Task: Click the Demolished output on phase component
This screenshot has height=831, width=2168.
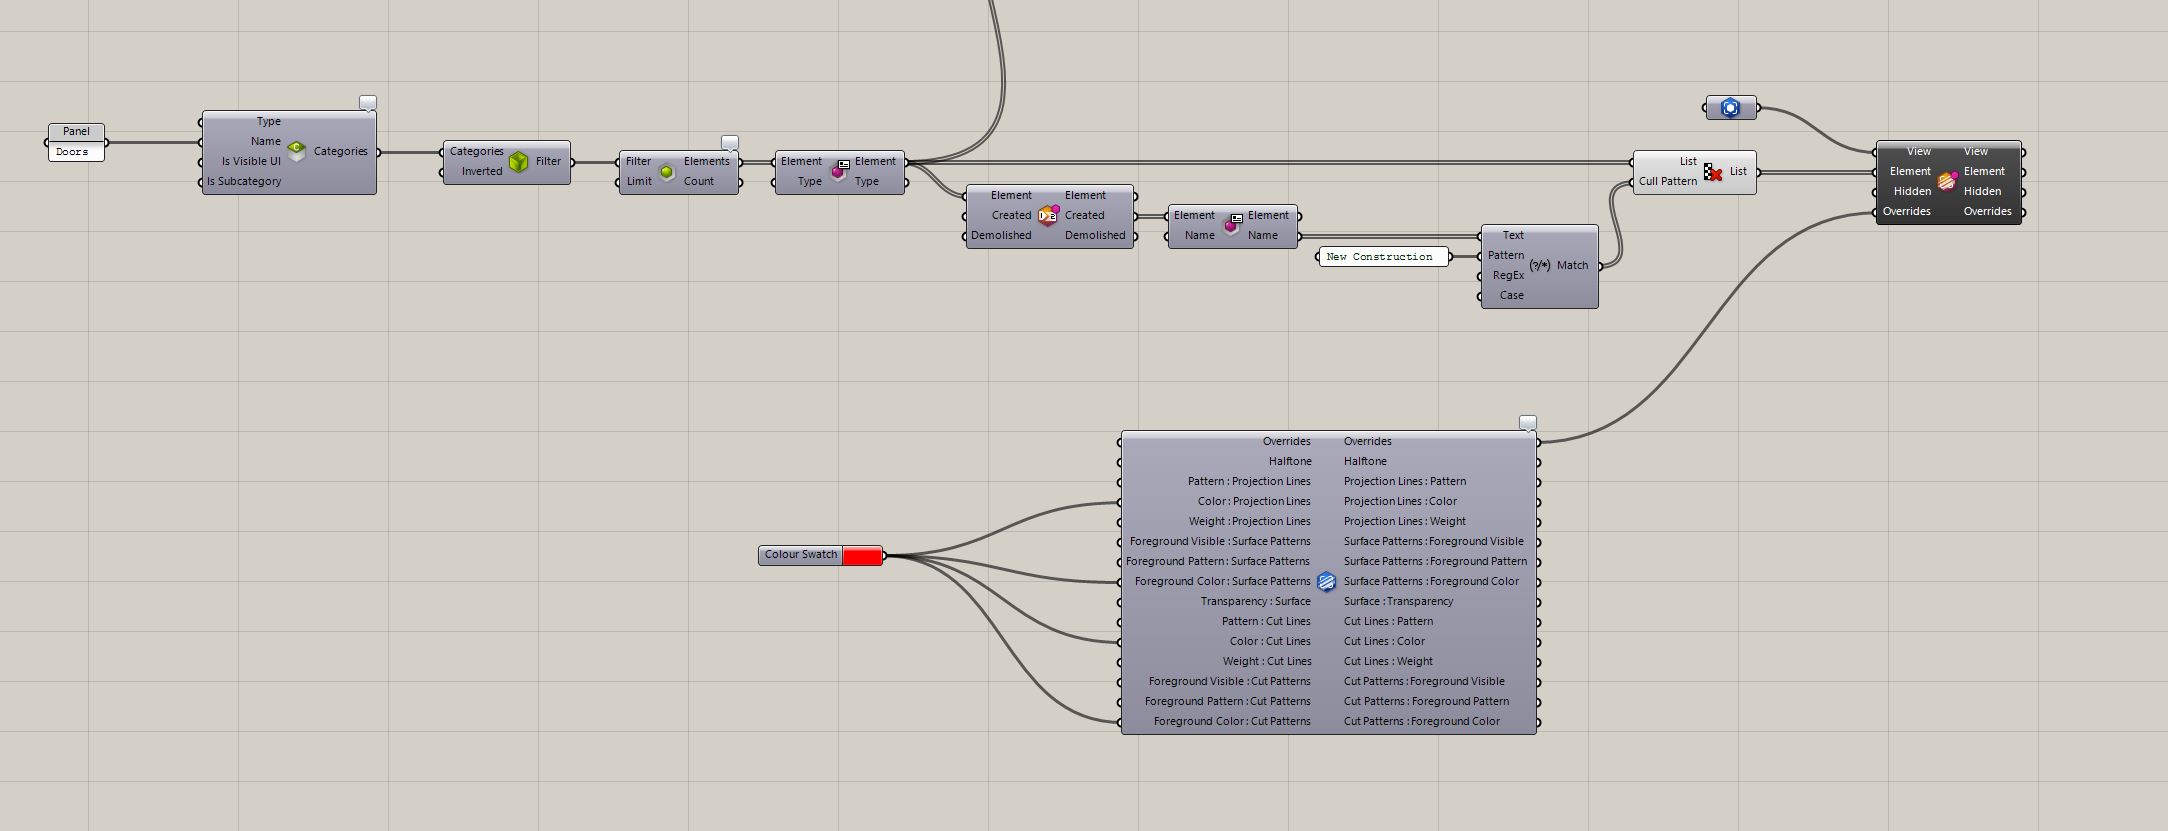Action: [1095, 235]
